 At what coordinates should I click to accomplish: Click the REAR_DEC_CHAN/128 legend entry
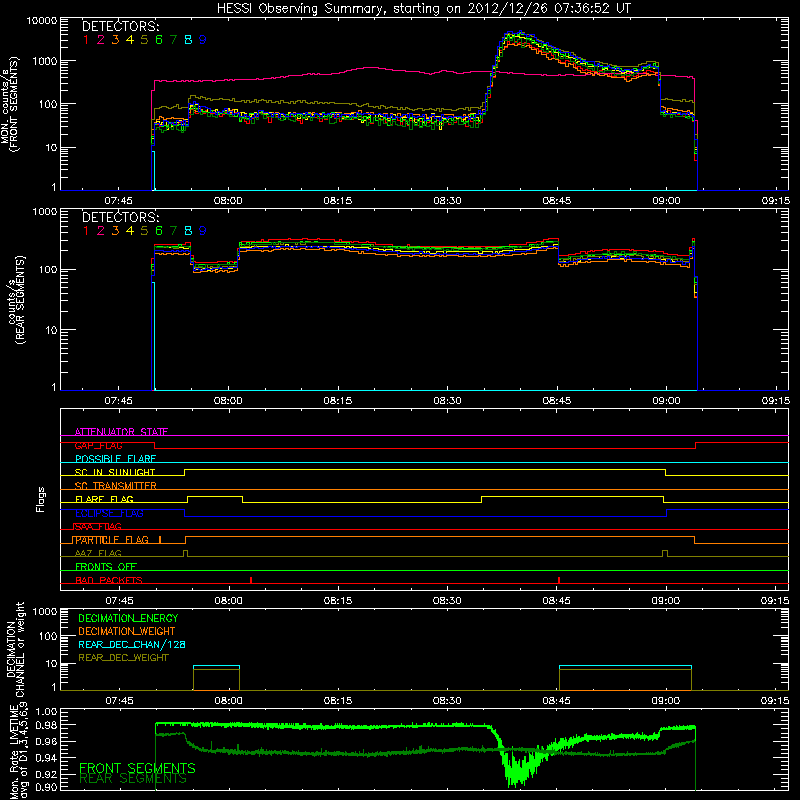pyautogui.click(x=132, y=644)
